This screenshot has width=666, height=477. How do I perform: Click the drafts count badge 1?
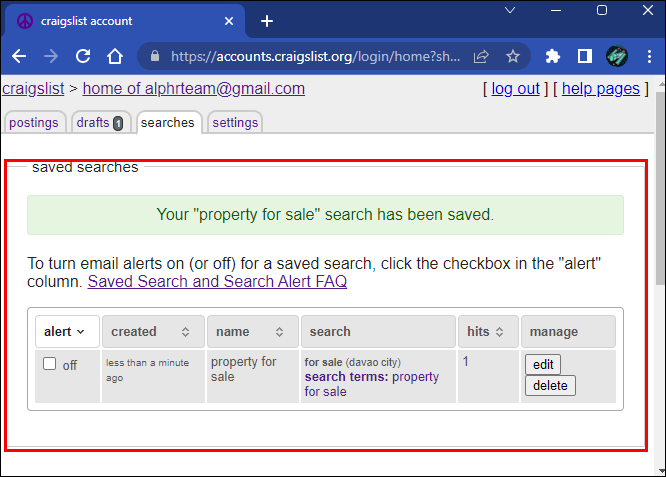[x=118, y=123]
